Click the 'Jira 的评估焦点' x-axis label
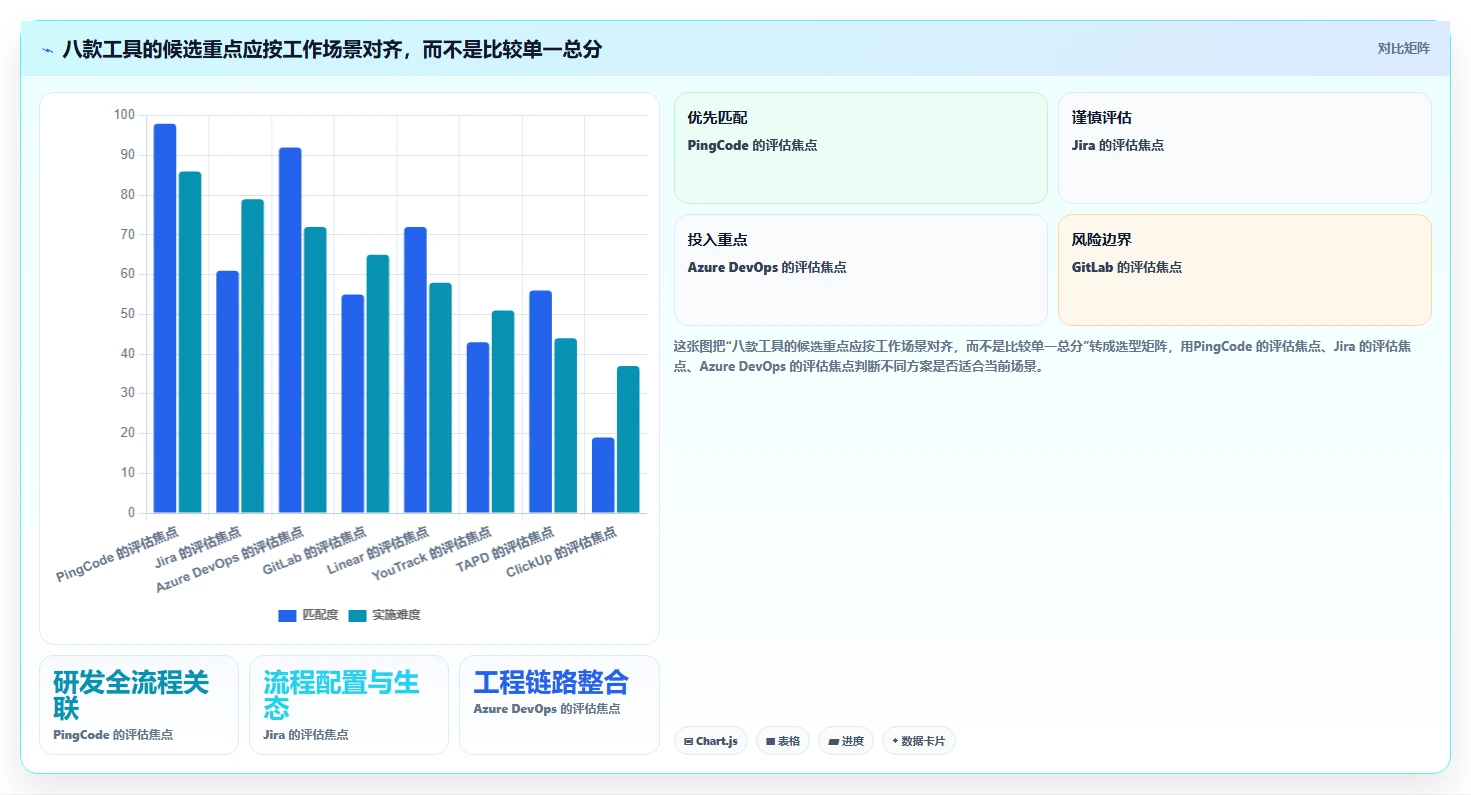 198,546
